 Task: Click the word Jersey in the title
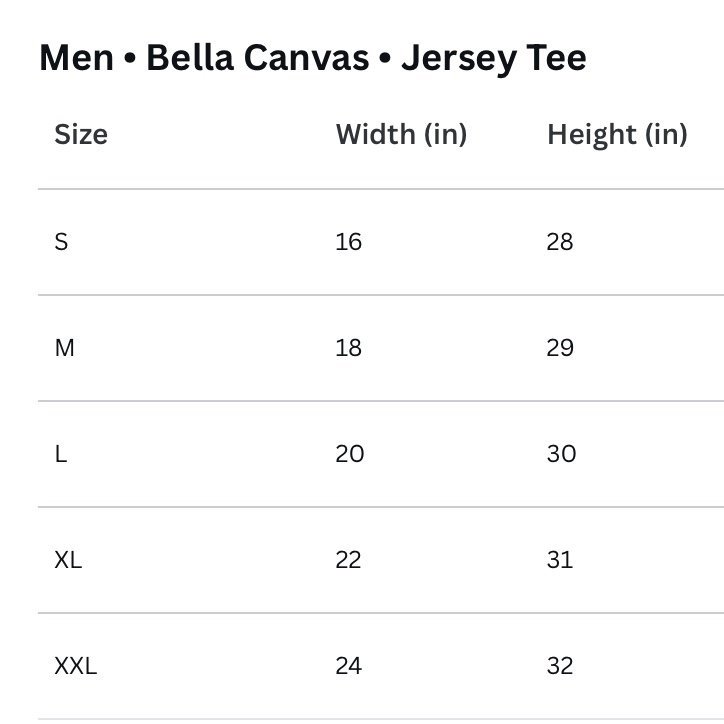pos(459,60)
